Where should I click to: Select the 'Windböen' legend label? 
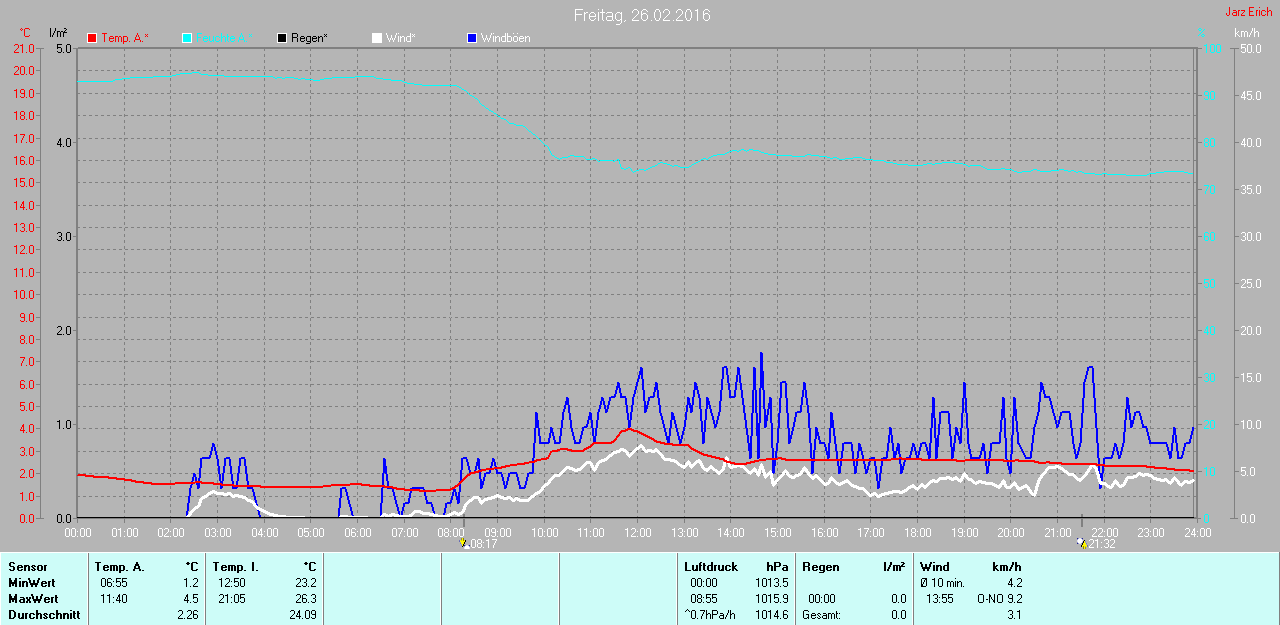coord(506,38)
